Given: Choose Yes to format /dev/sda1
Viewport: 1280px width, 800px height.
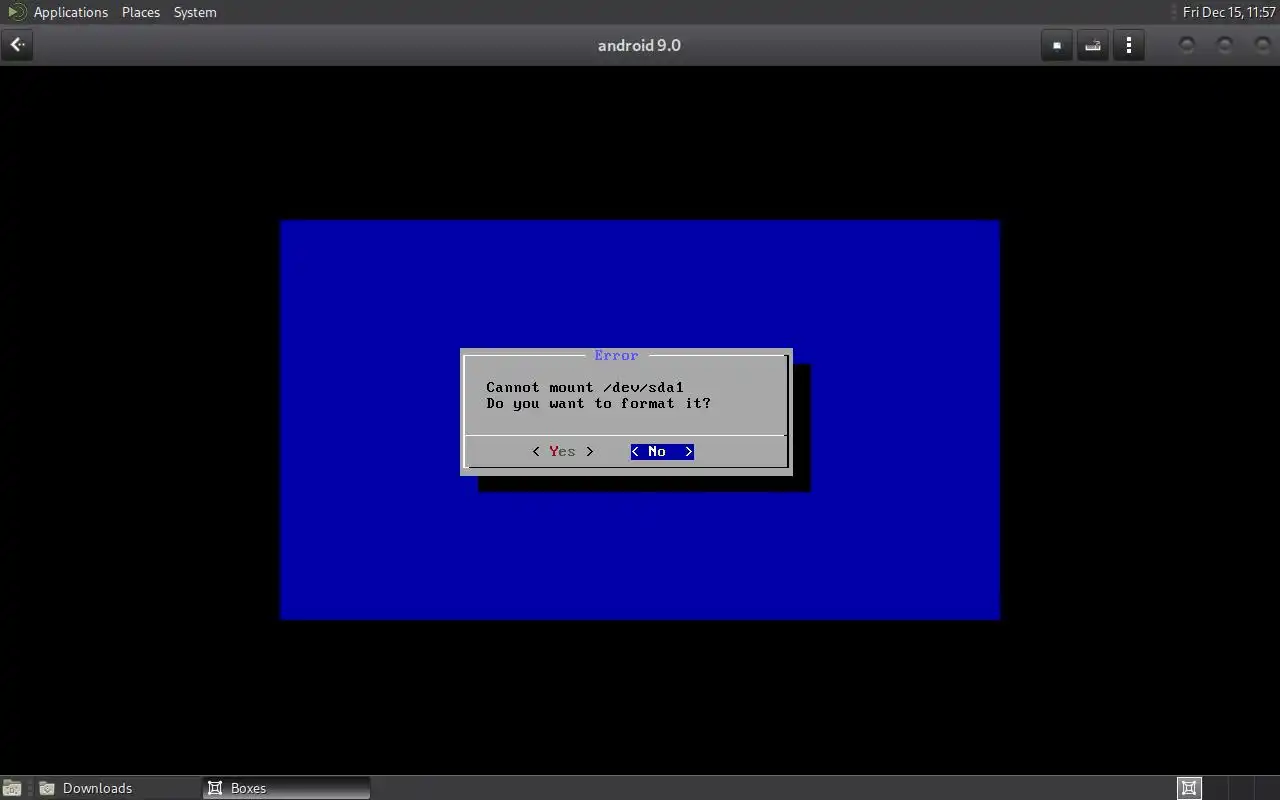Looking at the screenshot, I should pyautogui.click(x=562, y=452).
